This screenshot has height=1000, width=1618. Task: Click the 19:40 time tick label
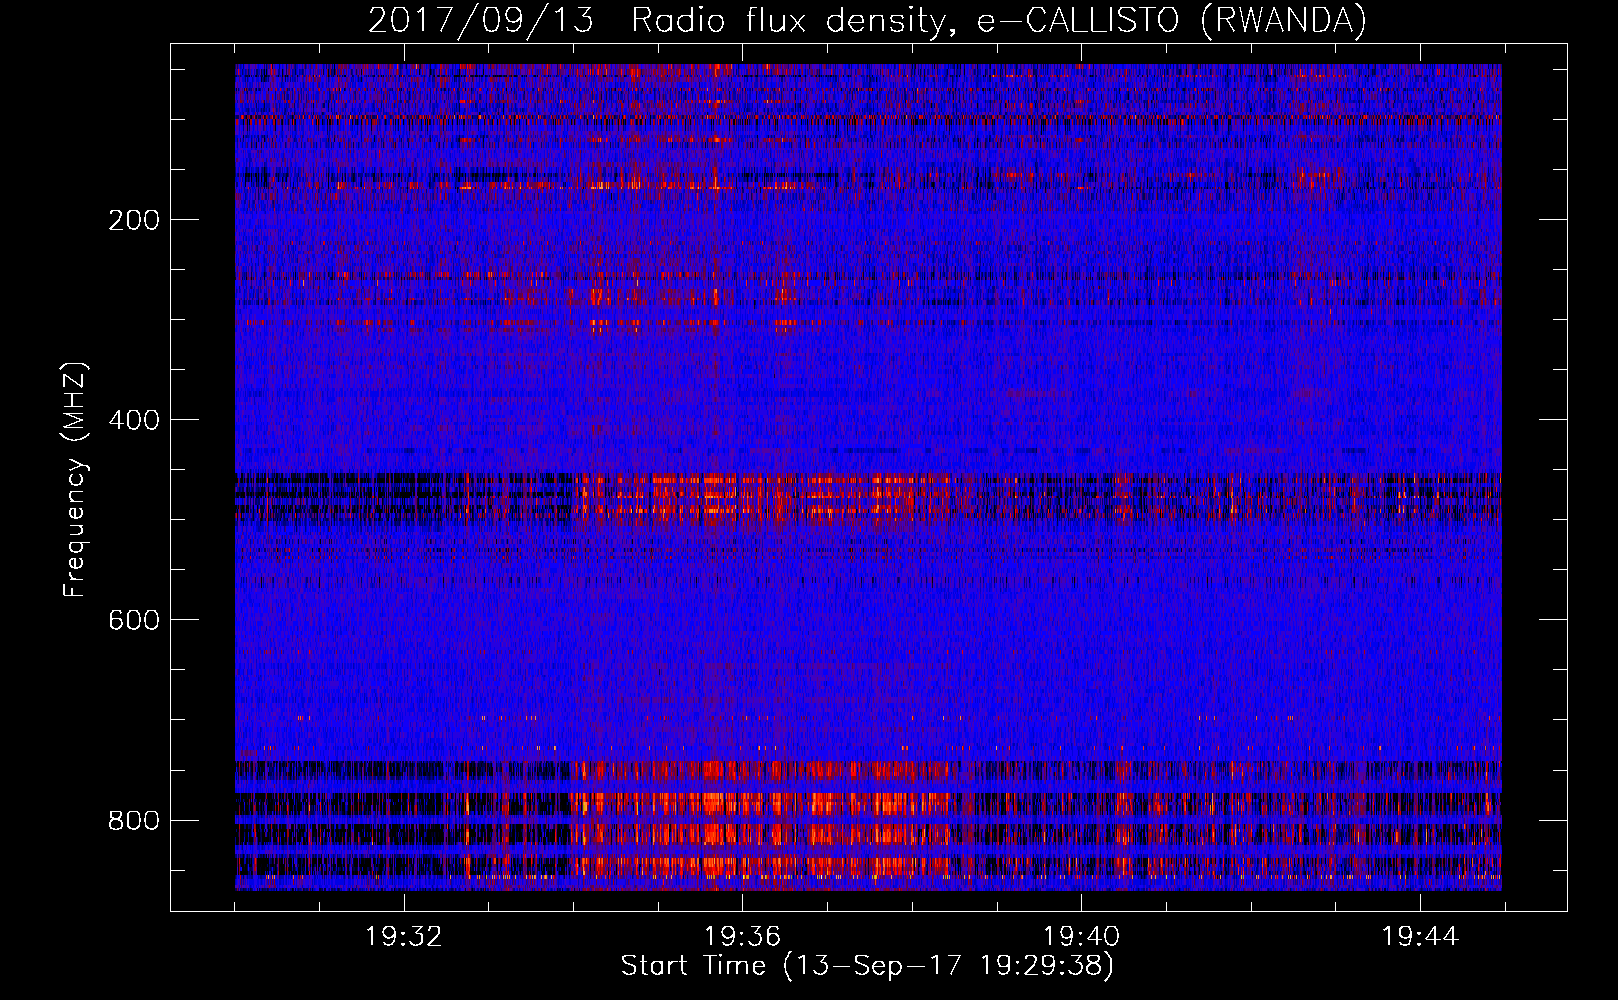(1081, 937)
